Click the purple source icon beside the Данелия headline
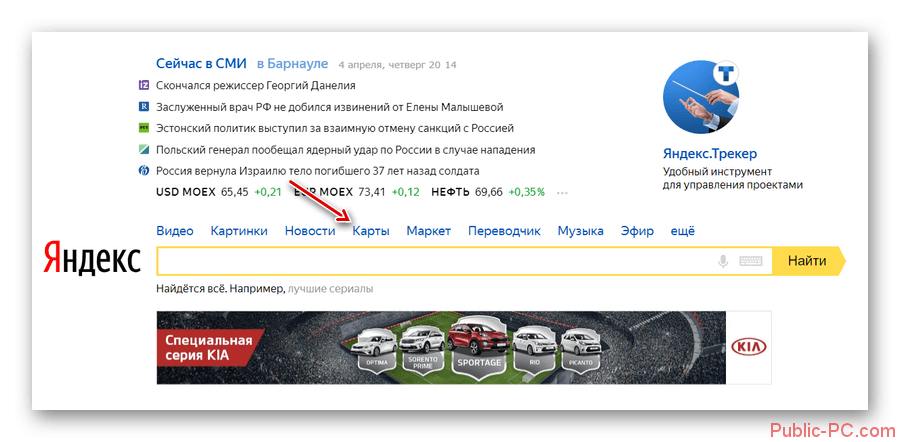This screenshot has width=900, height=442. click(144, 86)
